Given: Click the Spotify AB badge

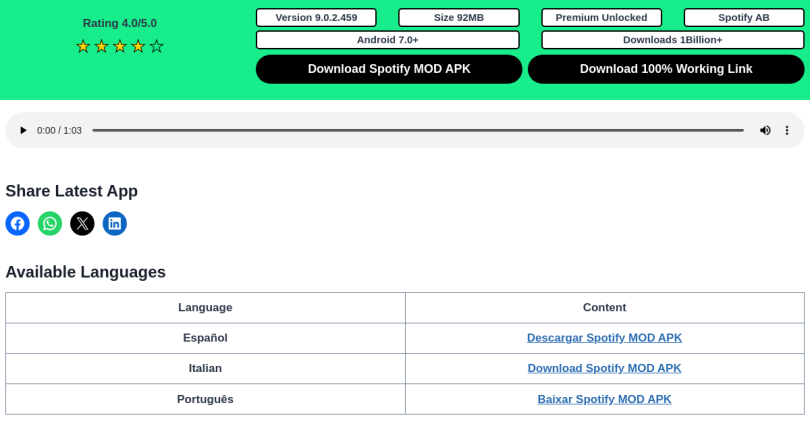Looking at the screenshot, I should 744,18.
